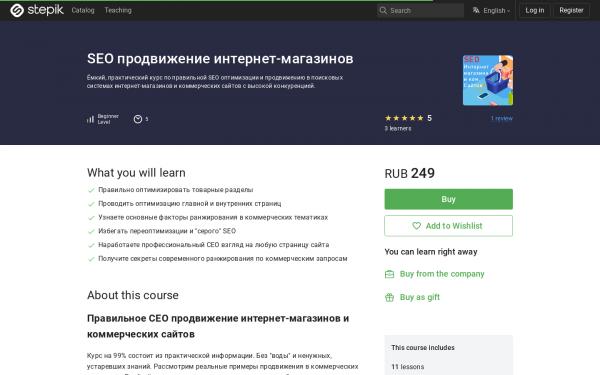The height and width of the screenshot is (375, 600).
Task: Click the checkmark beside 'Проводить оптимизацию главной'
Action: point(91,204)
